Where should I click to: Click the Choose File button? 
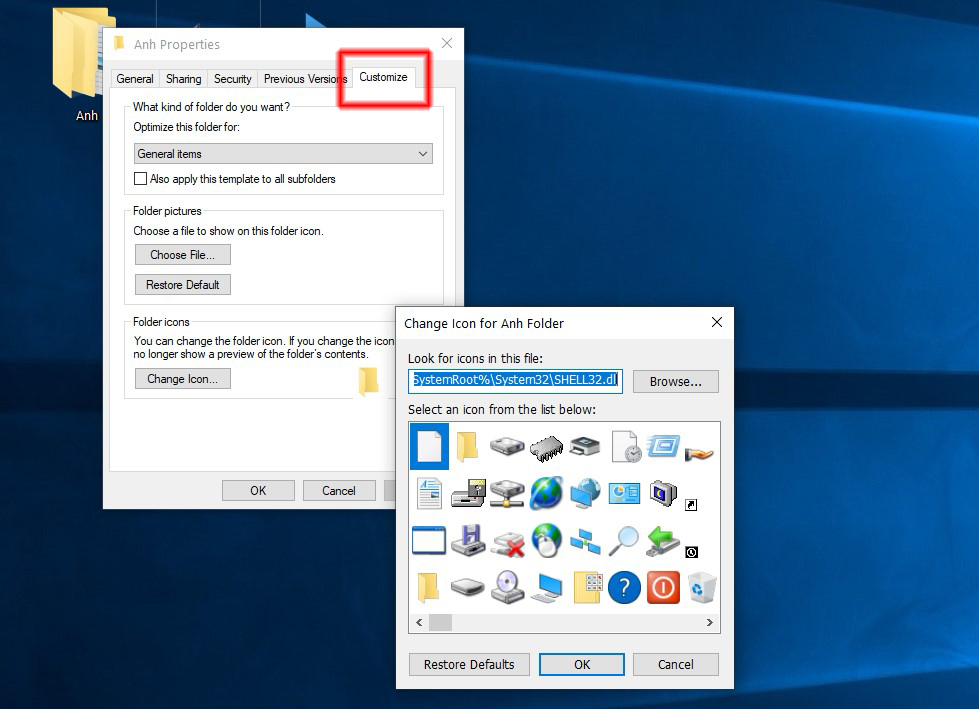coord(182,255)
